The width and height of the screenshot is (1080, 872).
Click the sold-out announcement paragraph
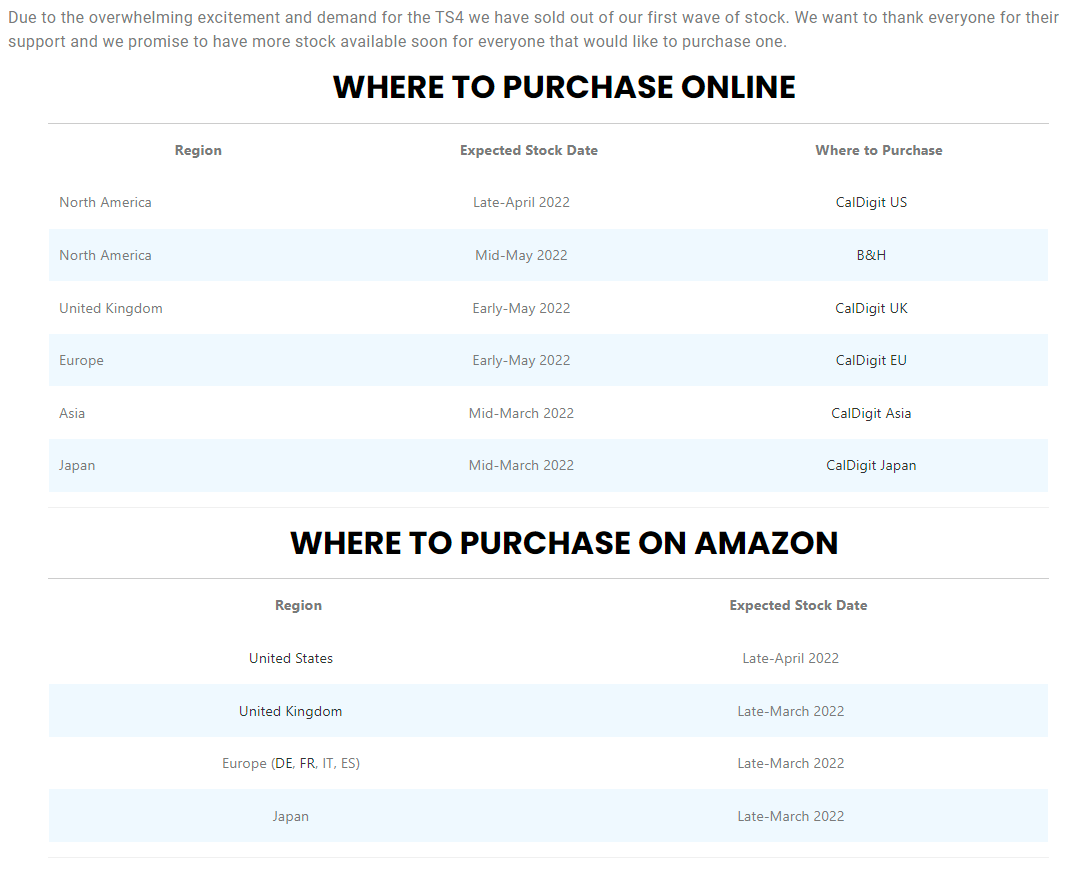pyautogui.click(x=533, y=29)
